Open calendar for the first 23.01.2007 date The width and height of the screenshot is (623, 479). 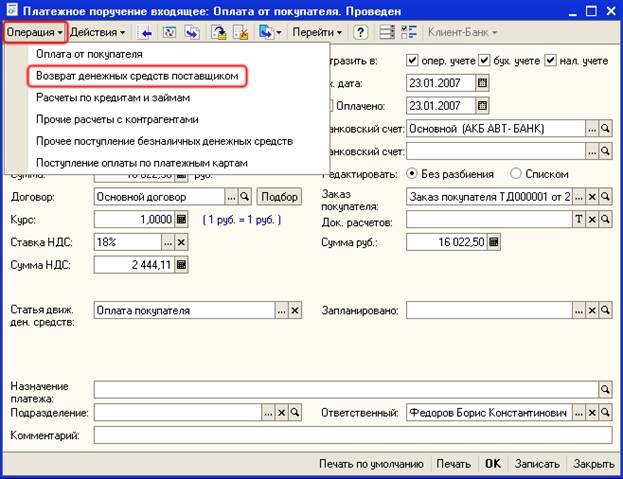(482, 83)
